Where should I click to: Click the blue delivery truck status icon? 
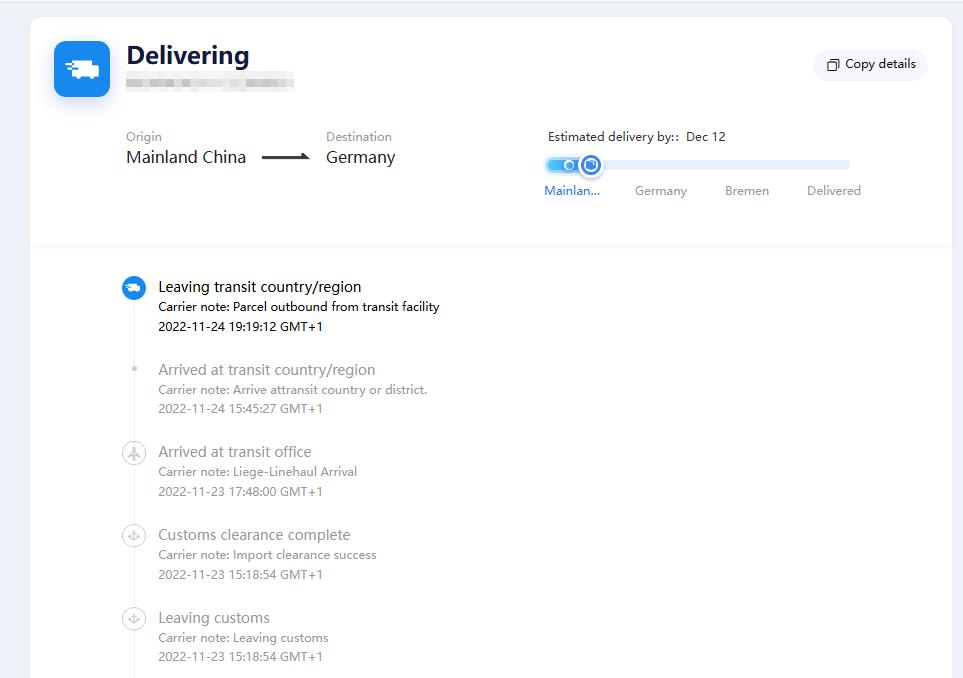click(82, 69)
